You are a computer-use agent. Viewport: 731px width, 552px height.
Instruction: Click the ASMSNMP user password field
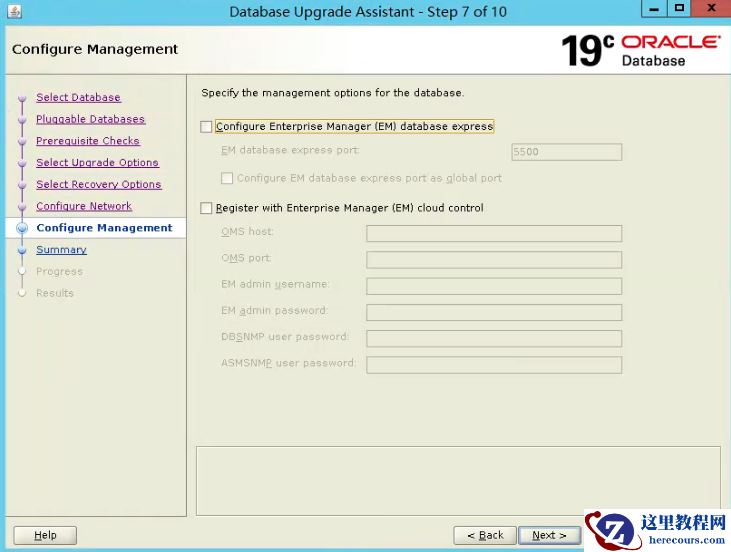[x=494, y=365]
